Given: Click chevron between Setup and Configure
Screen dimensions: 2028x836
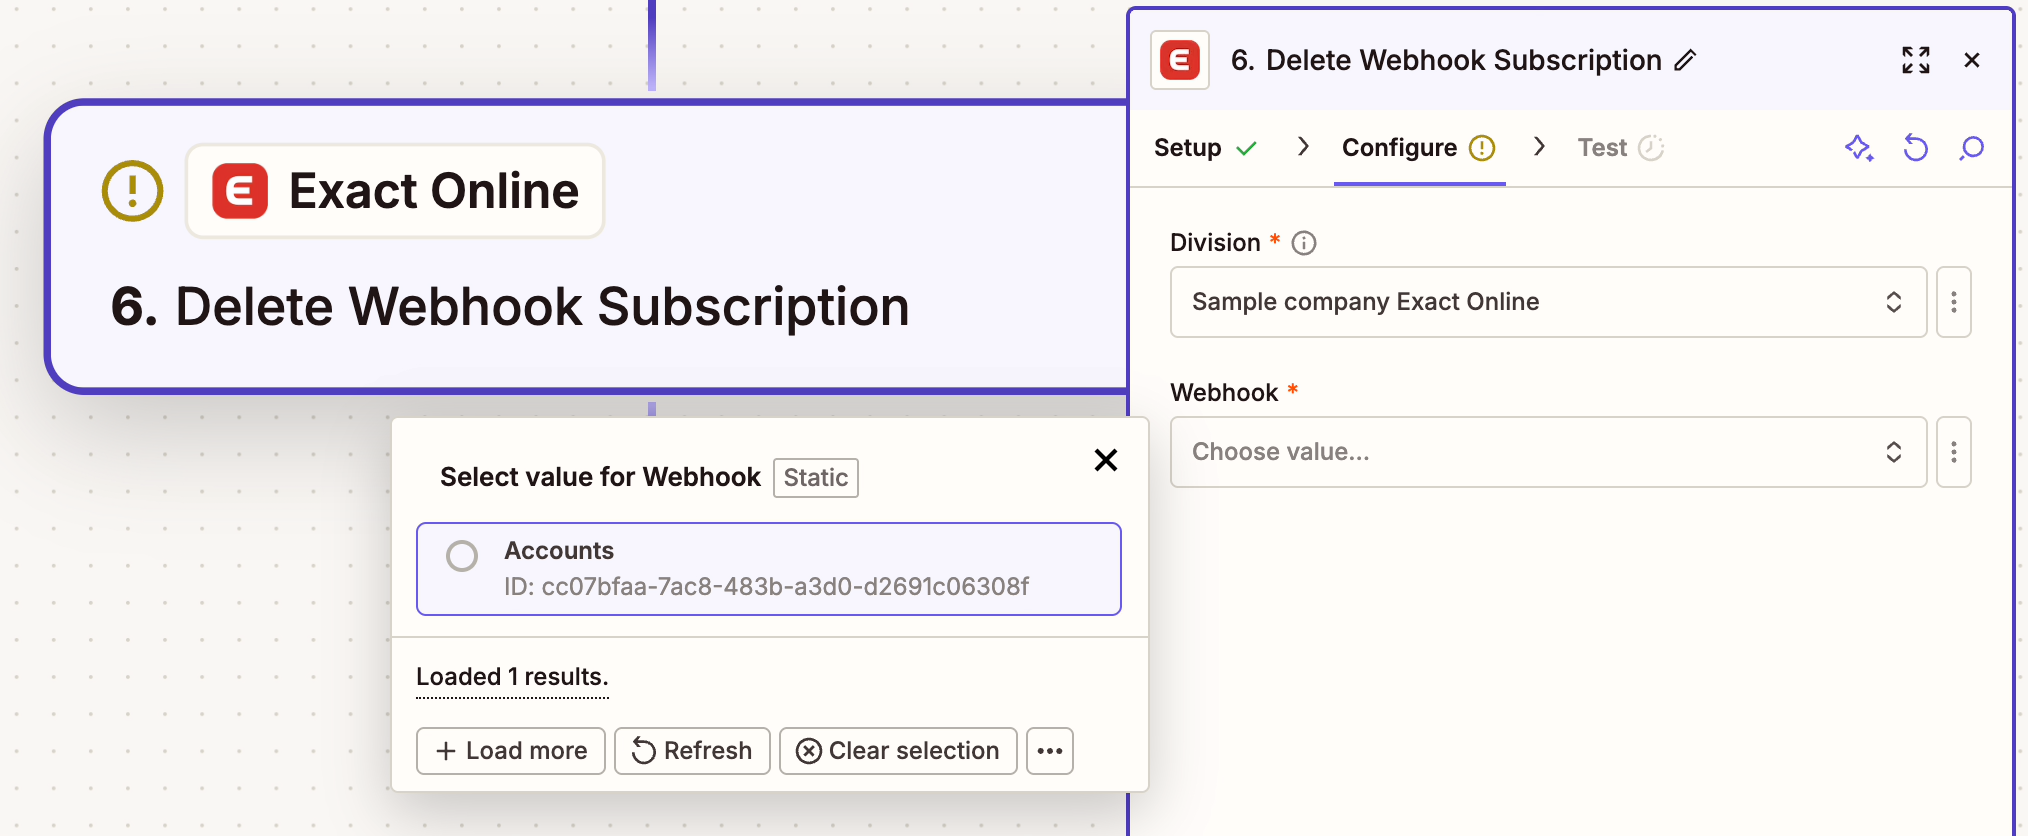Looking at the screenshot, I should click(x=1303, y=147).
